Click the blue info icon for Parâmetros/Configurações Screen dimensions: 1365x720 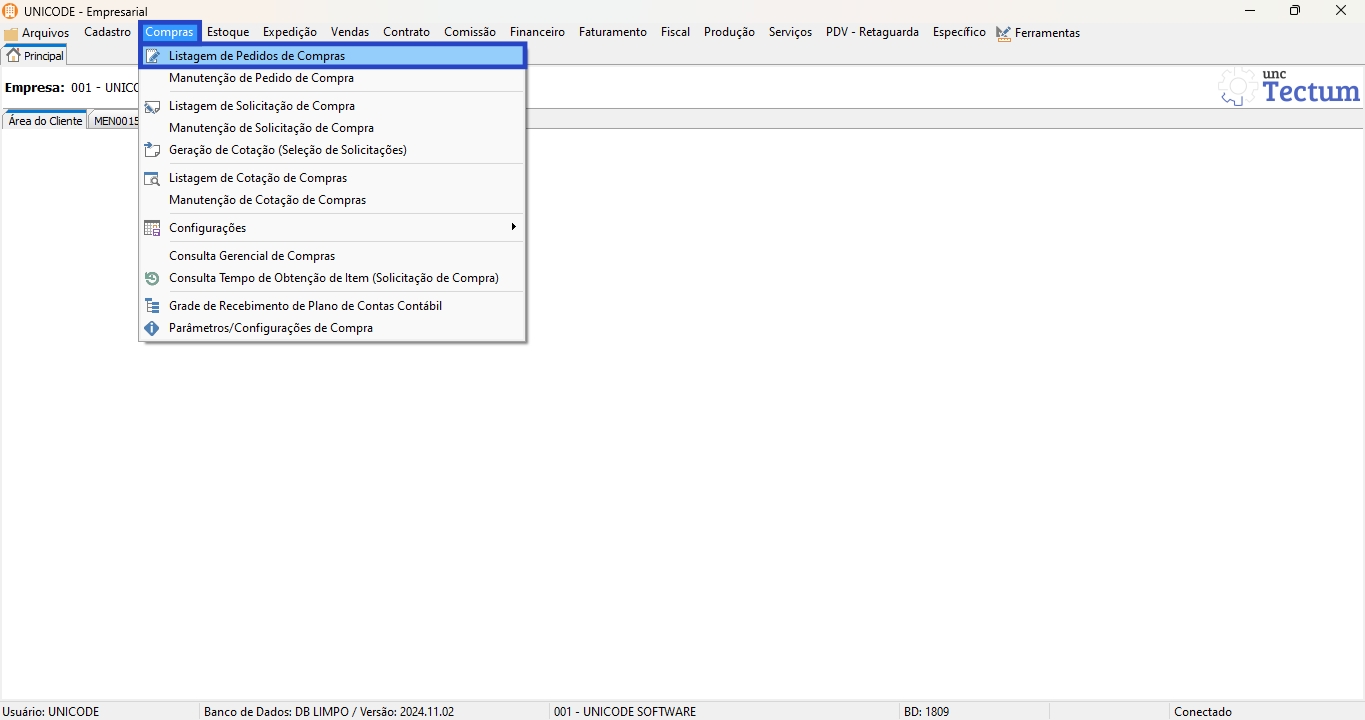click(x=152, y=328)
